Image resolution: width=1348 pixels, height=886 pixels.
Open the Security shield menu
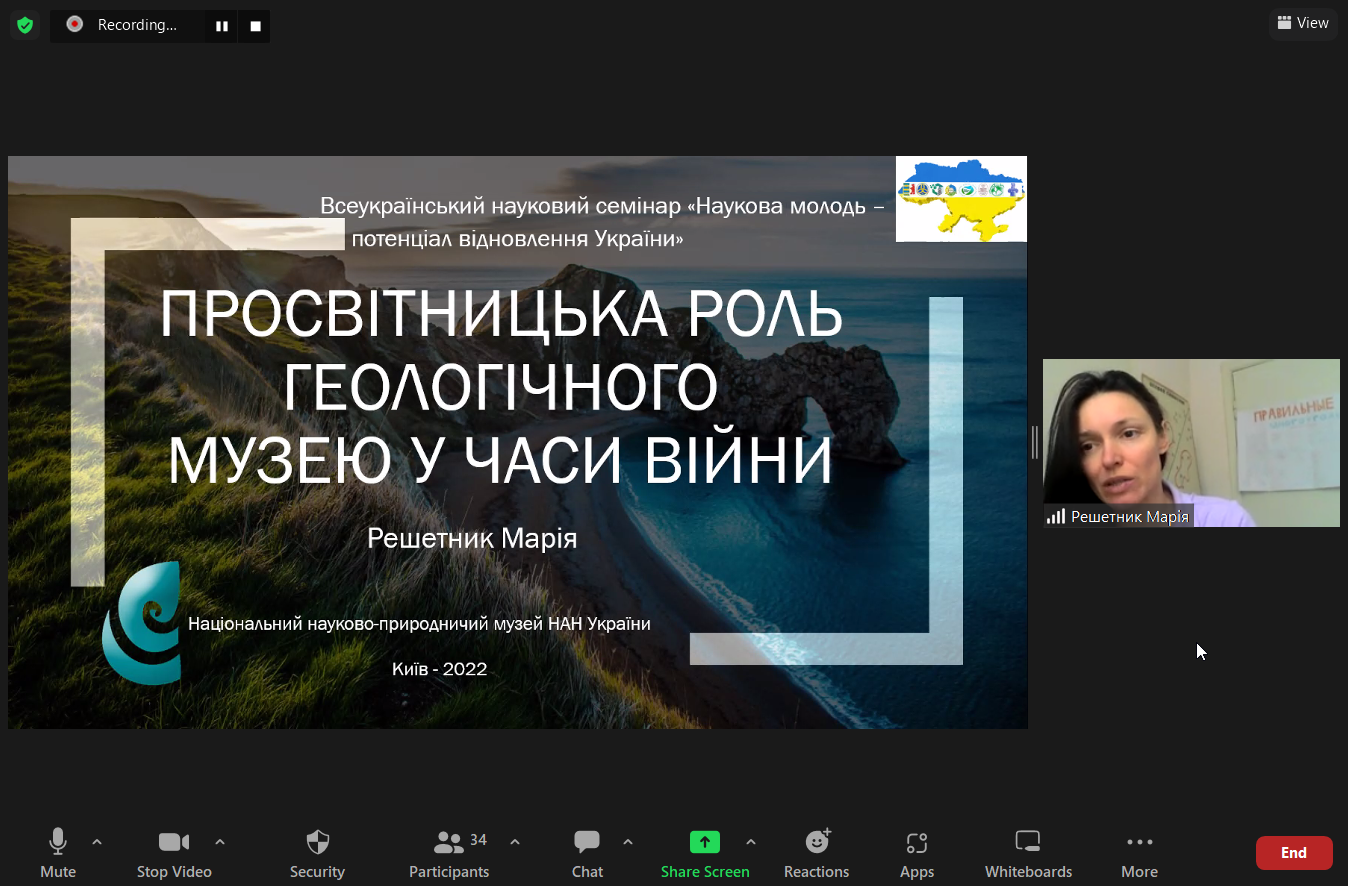[317, 853]
